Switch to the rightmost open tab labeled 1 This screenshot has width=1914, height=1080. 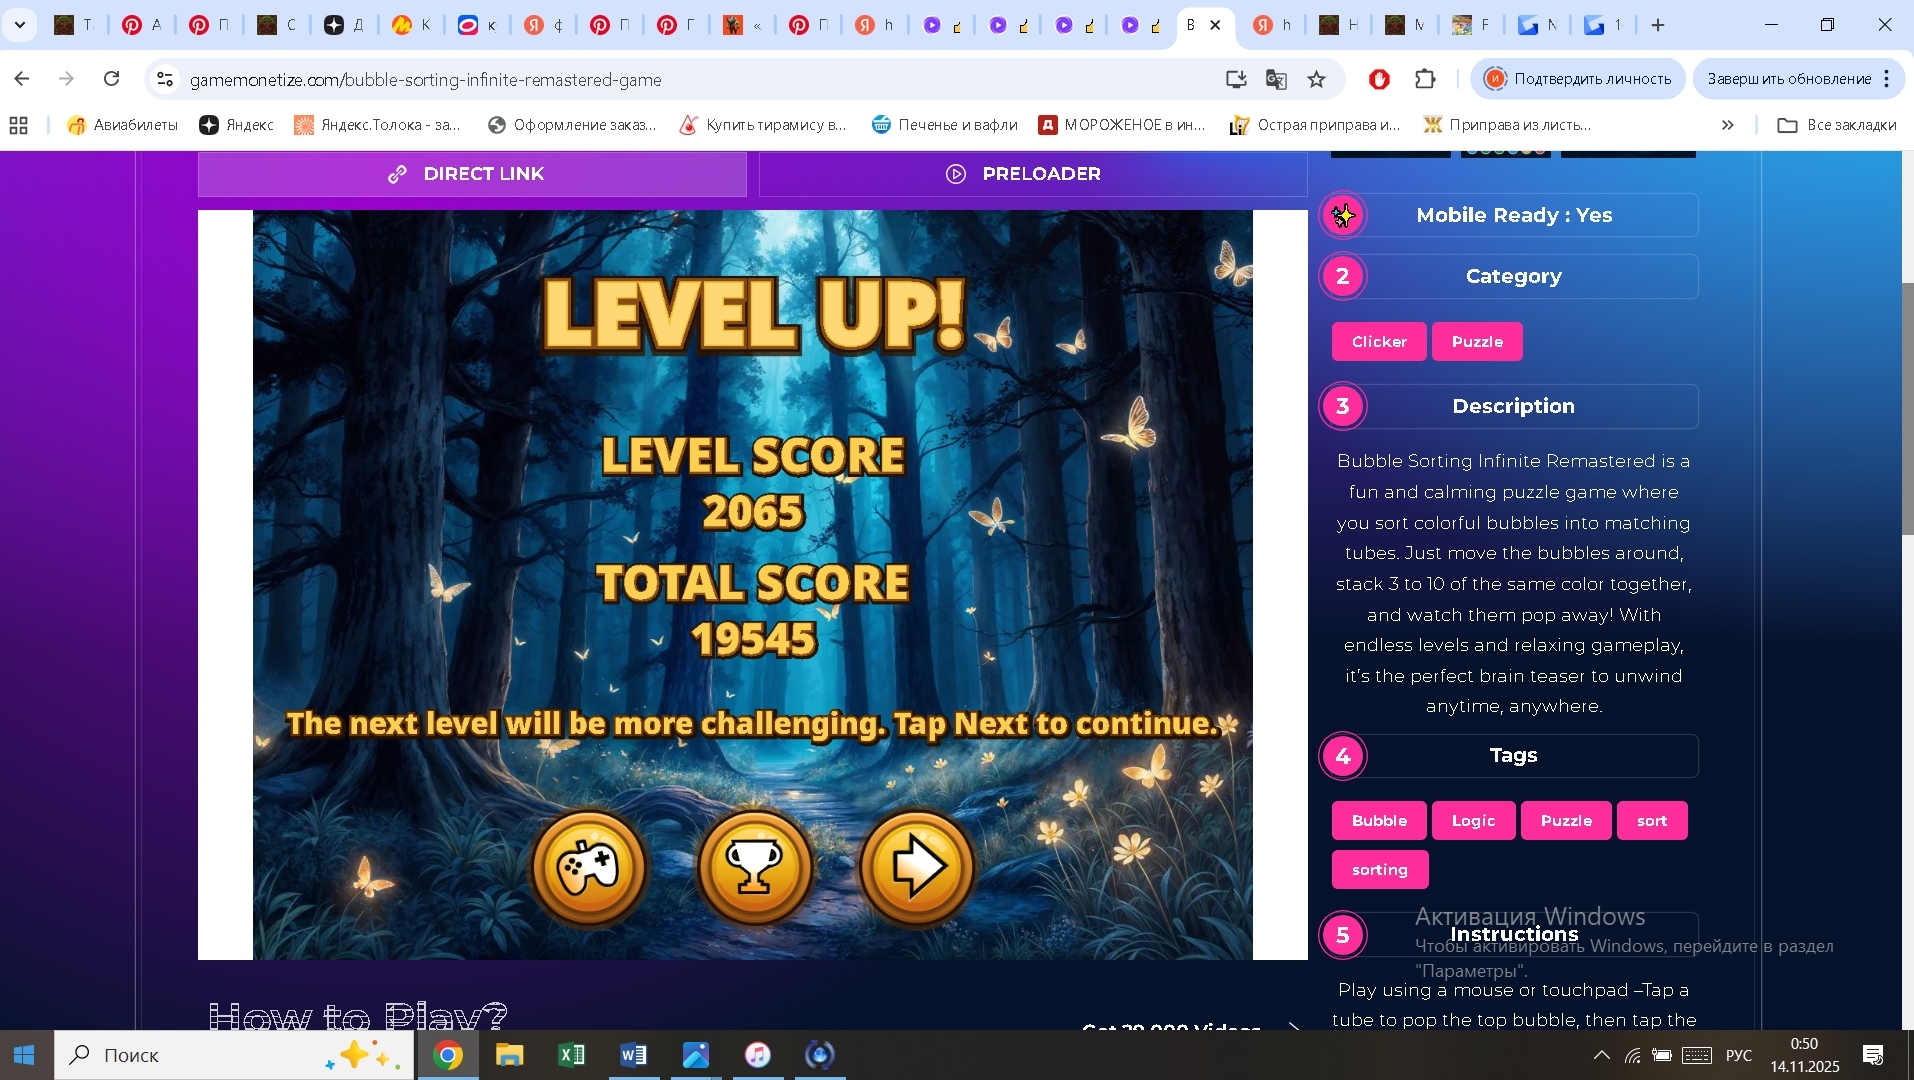(1603, 25)
